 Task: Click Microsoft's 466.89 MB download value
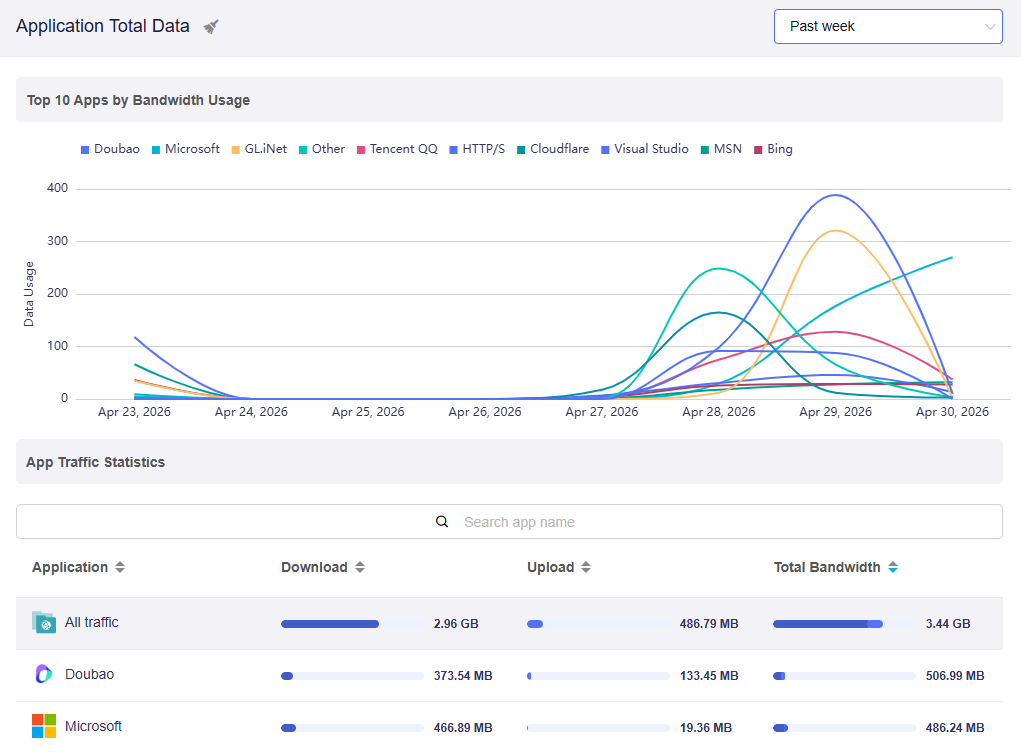coord(463,728)
